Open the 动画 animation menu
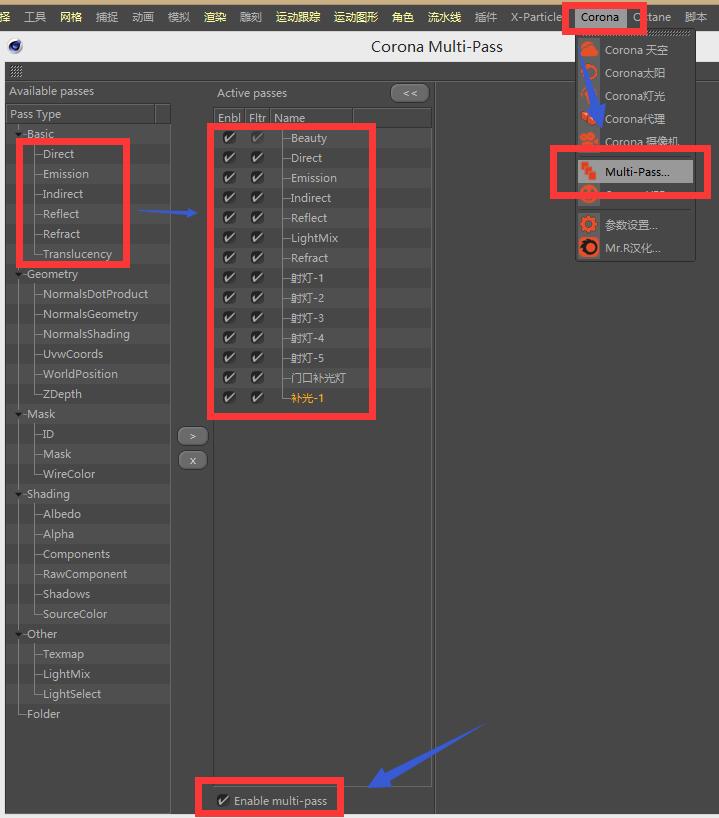The image size is (719, 818). pos(143,17)
